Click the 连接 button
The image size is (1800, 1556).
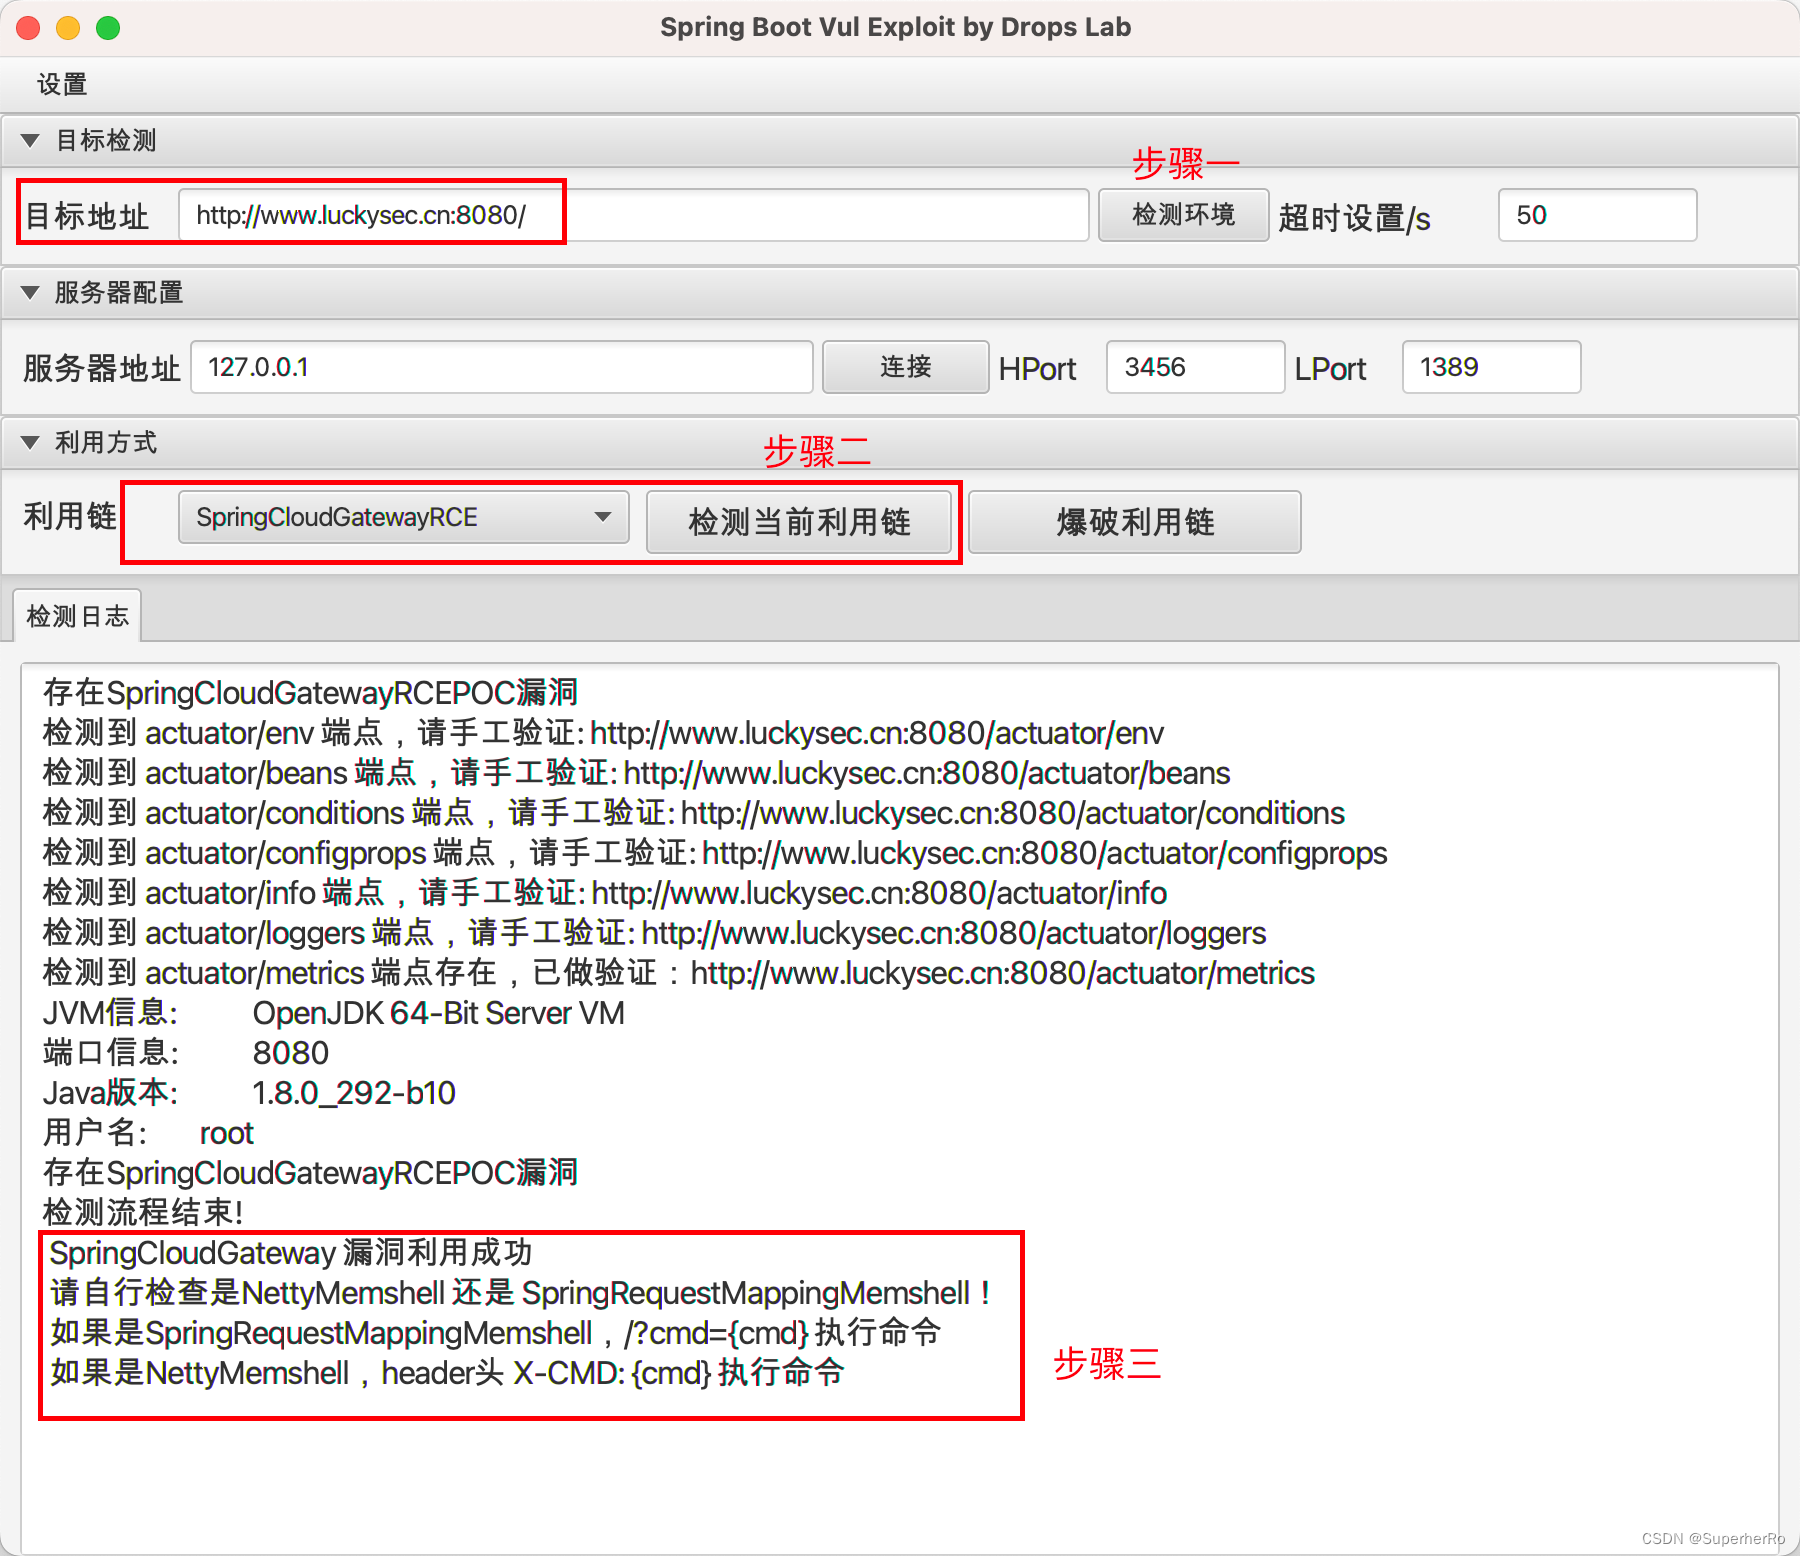pos(905,367)
